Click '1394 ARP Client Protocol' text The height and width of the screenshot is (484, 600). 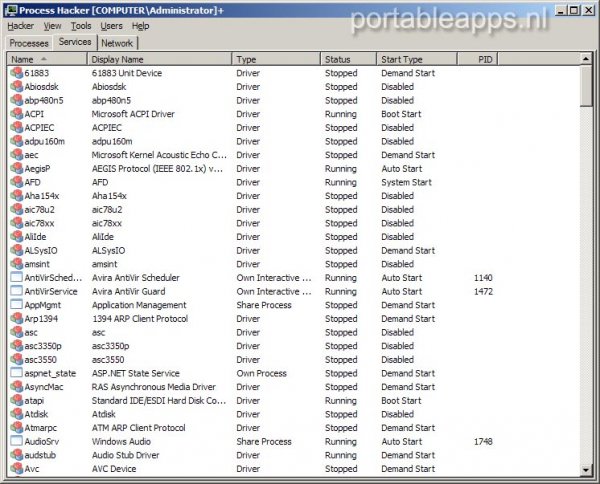pos(140,319)
